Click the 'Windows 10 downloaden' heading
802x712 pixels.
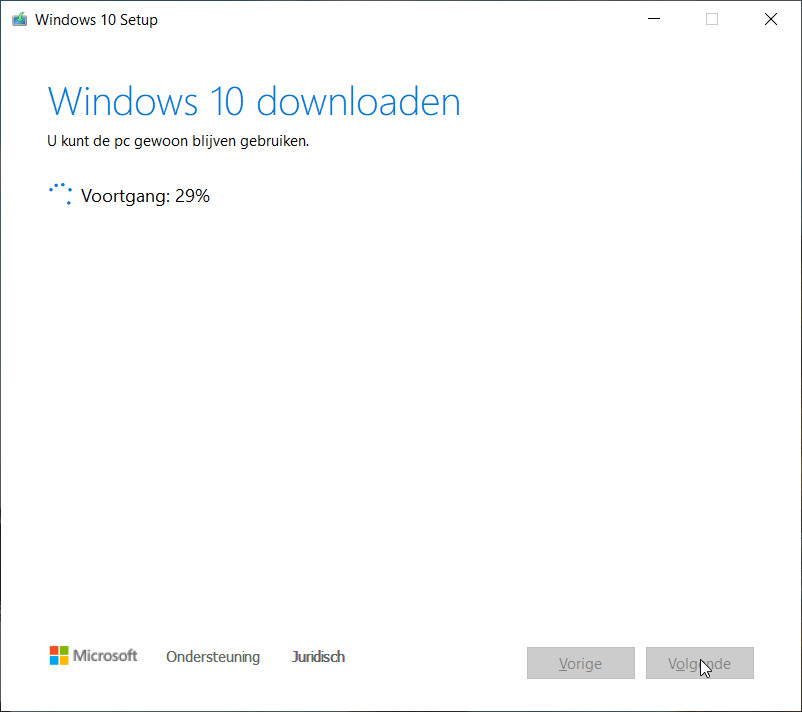pos(254,102)
